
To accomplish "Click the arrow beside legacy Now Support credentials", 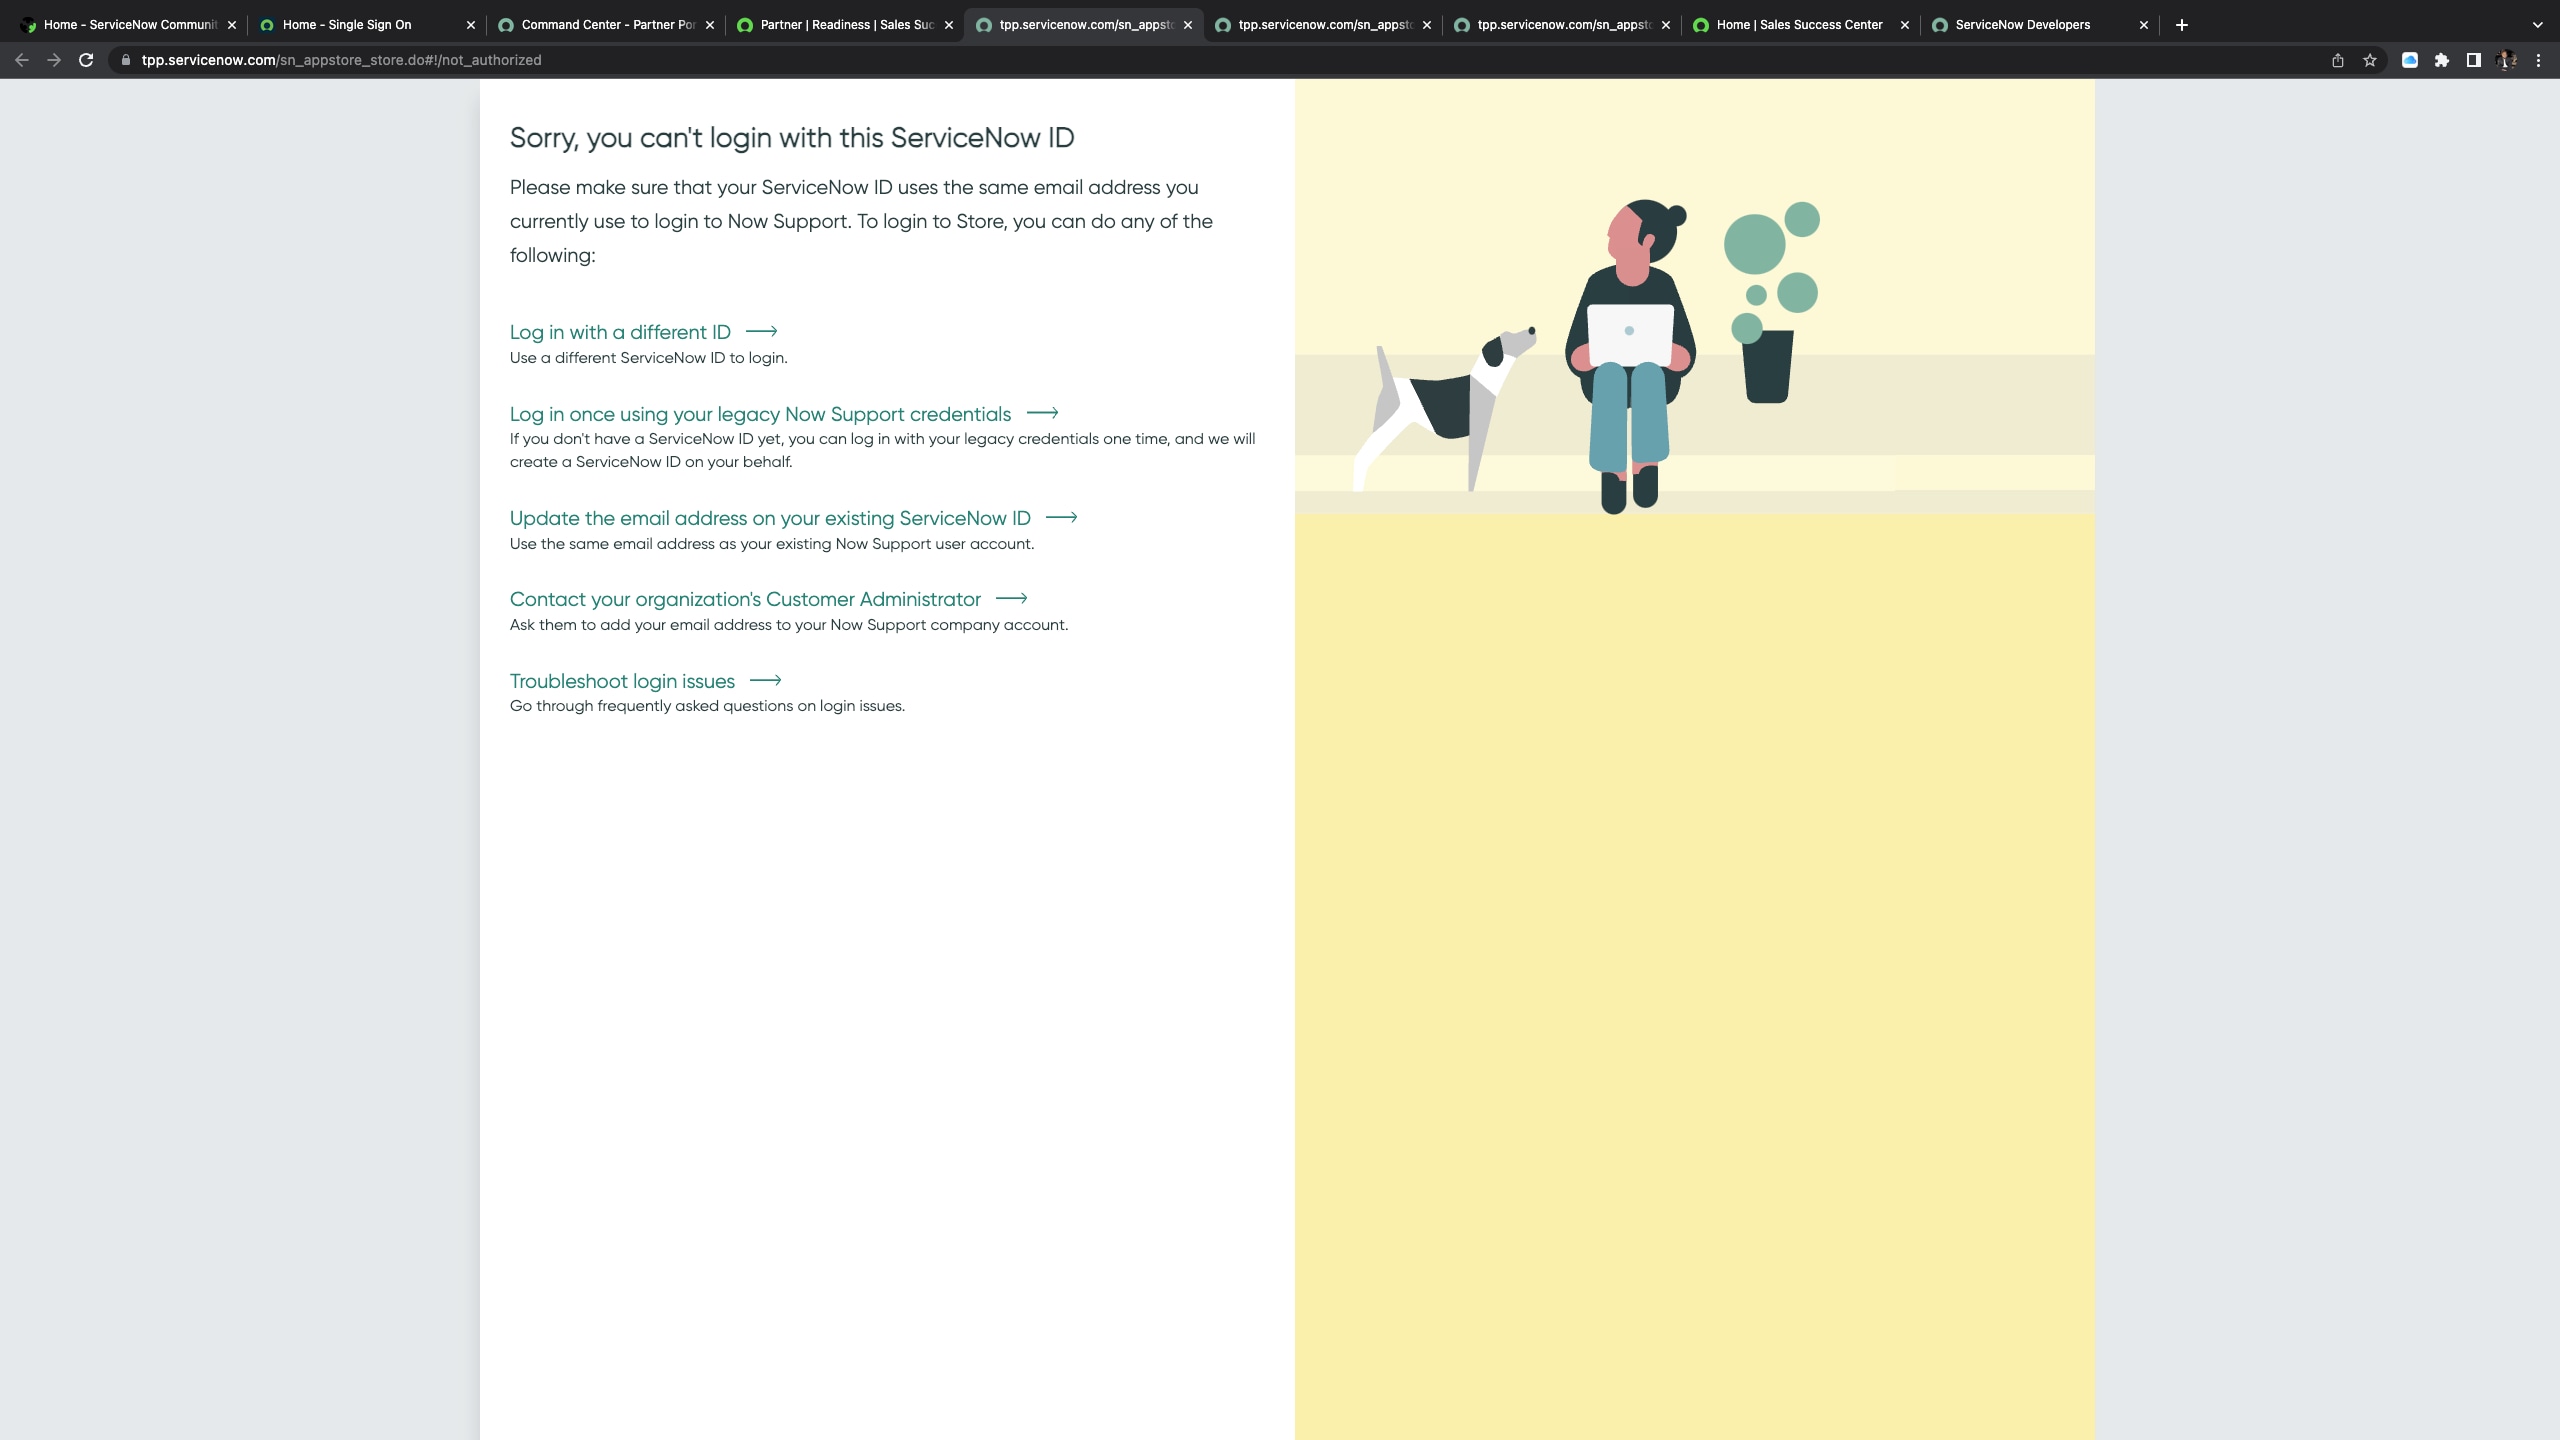I will pos(1043,413).
